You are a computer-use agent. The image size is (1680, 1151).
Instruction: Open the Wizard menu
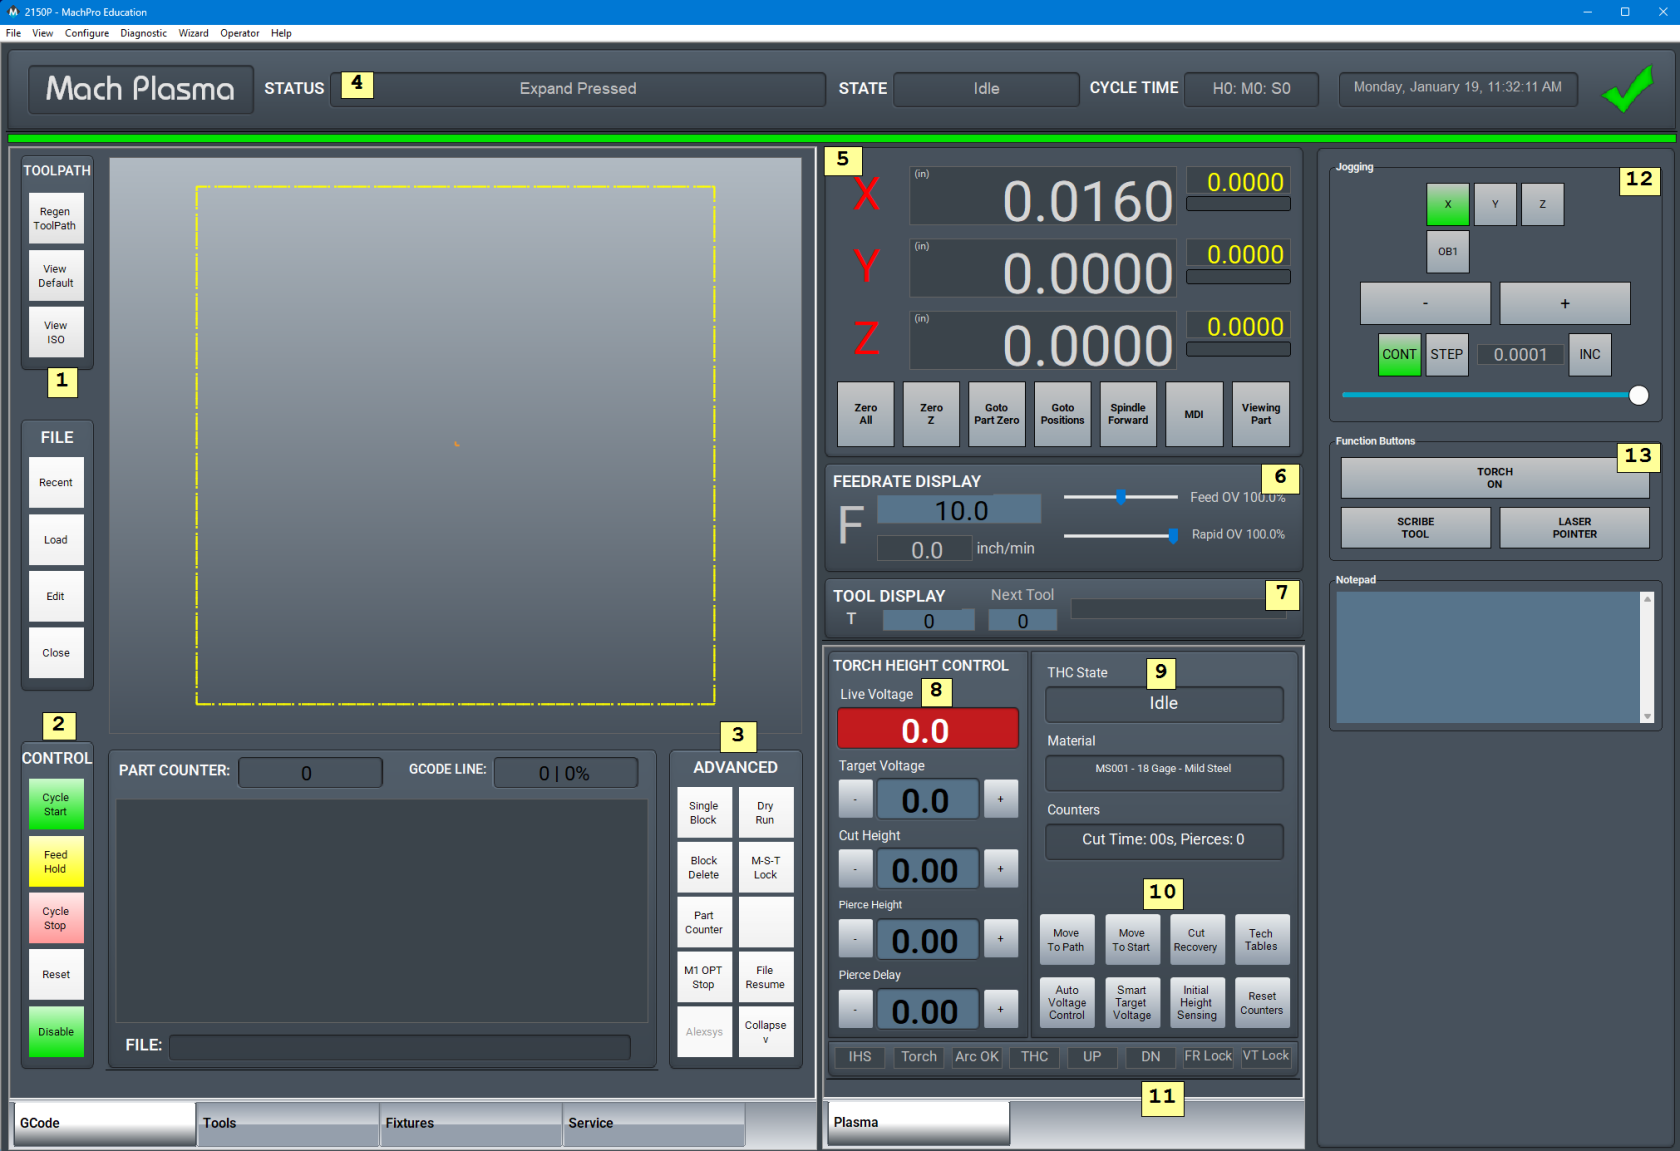(194, 33)
